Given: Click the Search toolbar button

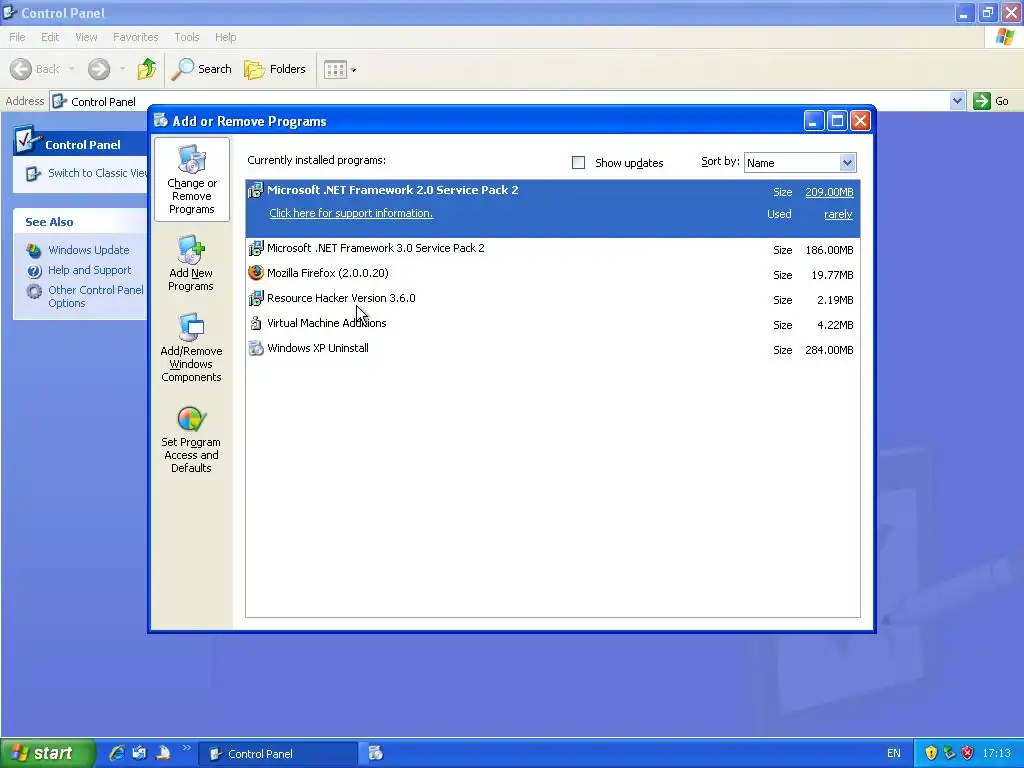Looking at the screenshot, I should coord(201,69).
